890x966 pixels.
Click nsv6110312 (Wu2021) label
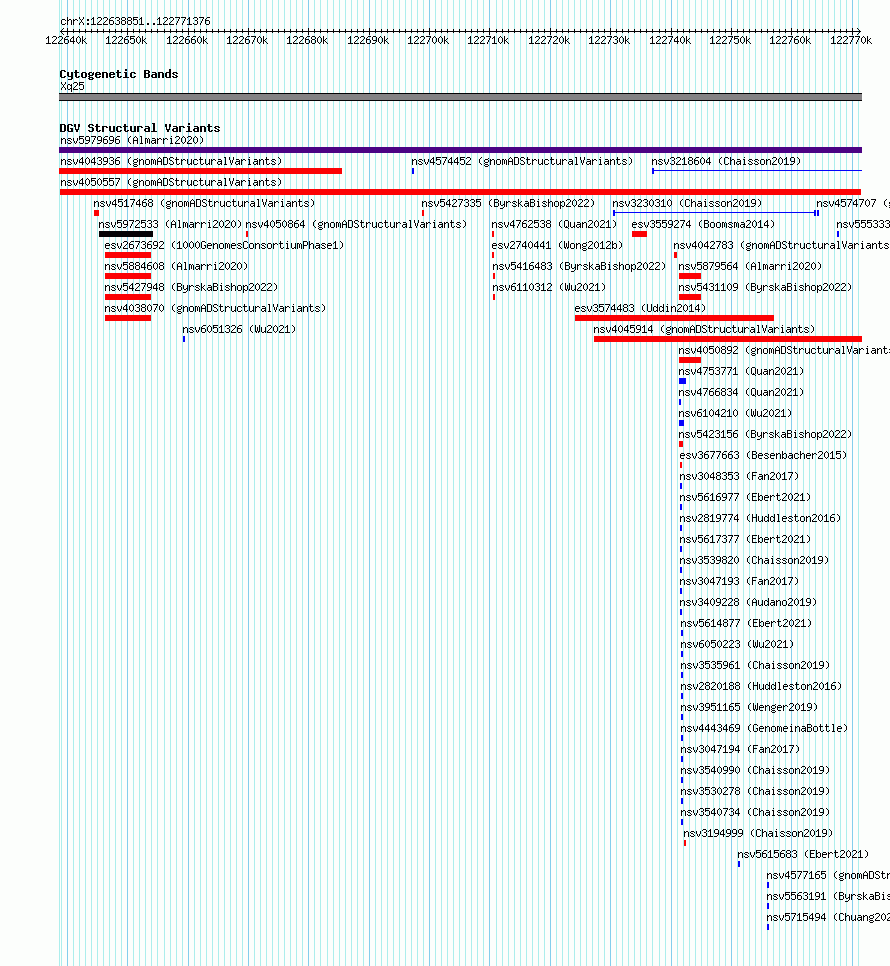549,287
